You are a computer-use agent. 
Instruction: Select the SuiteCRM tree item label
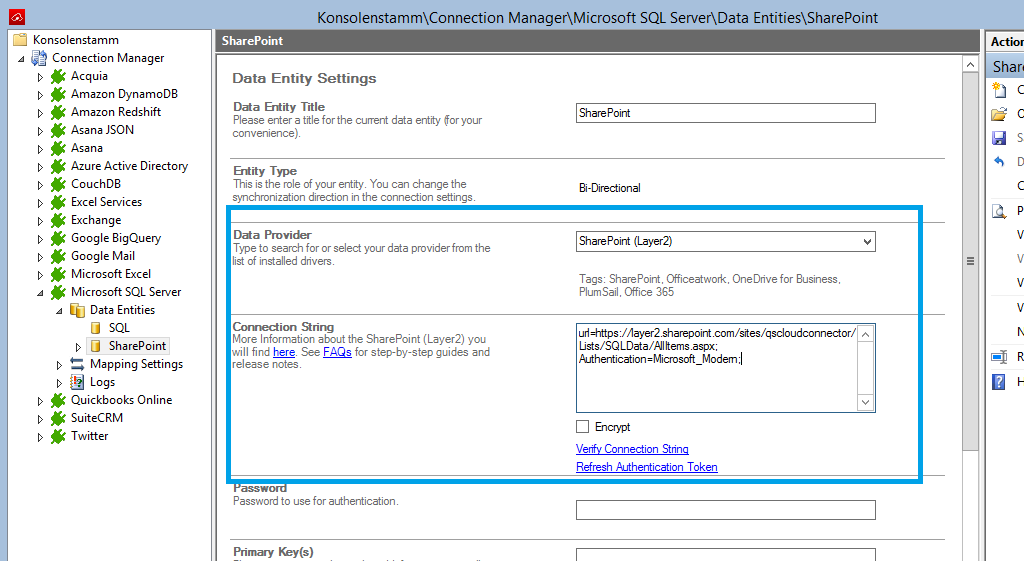click(x=97, y=418)
